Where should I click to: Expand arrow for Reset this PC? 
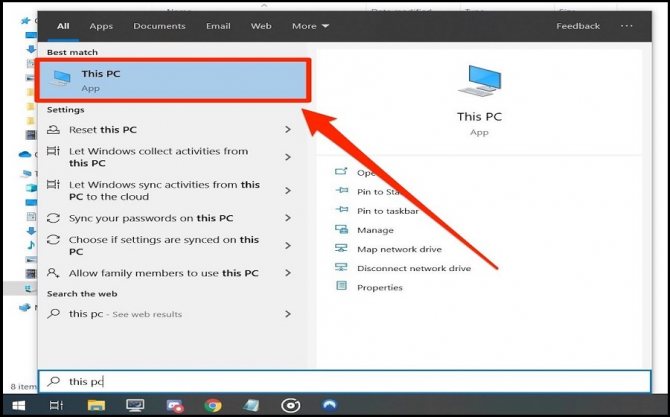click(288, 129)
